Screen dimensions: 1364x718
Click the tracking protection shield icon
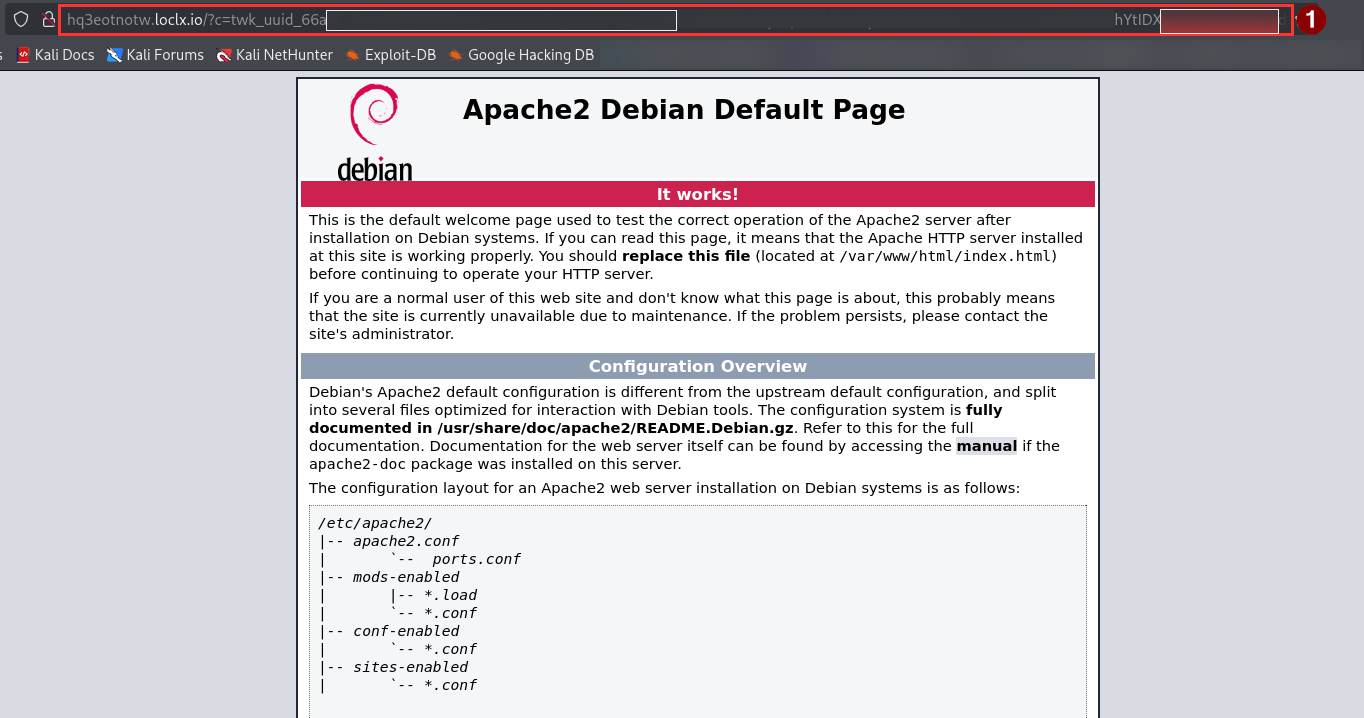click(x=21, y=19)
